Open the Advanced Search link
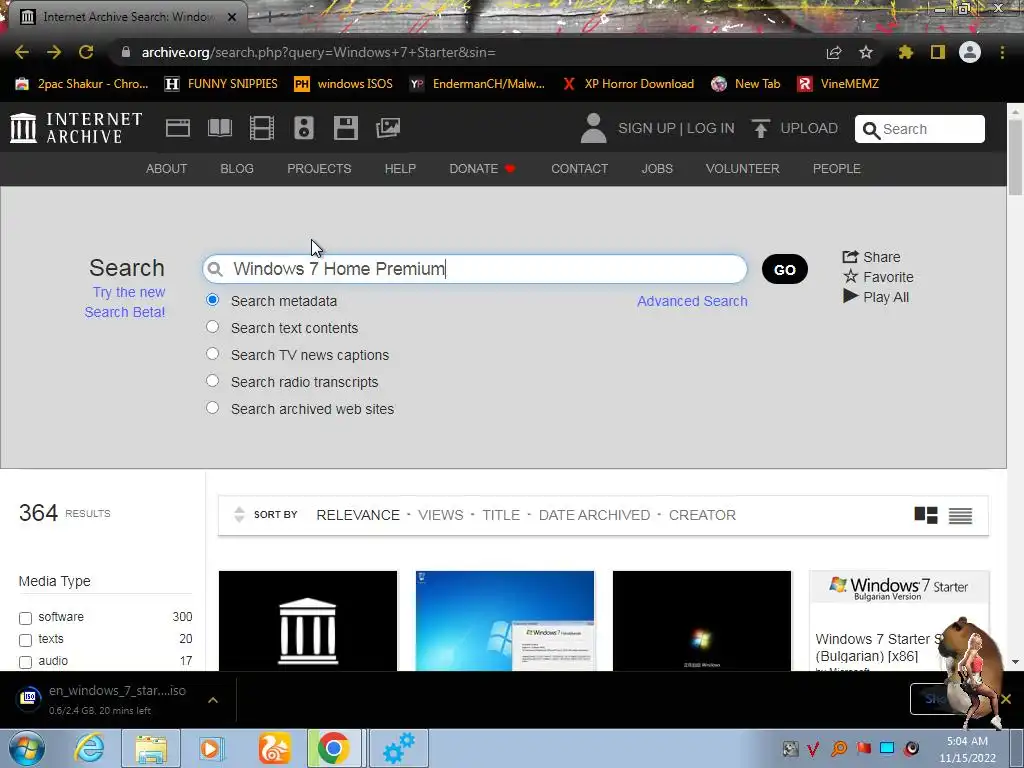The height and width of the screenshot is (768, 1024). tap(692, 301)
